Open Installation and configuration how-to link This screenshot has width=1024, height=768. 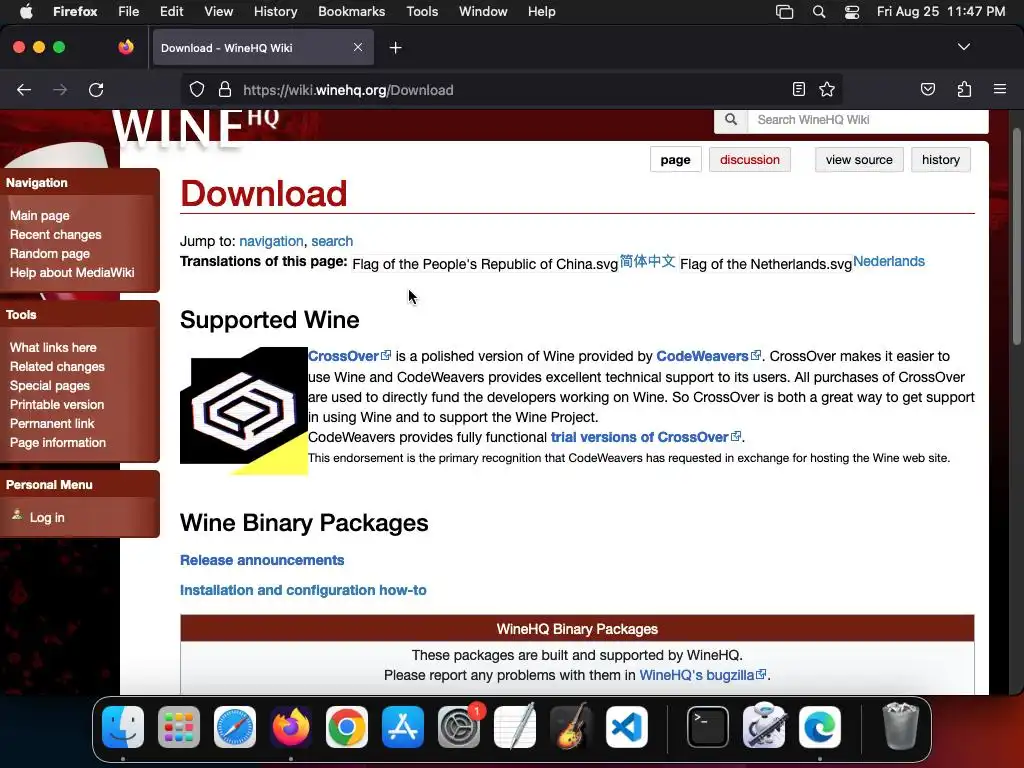(303, 590)
